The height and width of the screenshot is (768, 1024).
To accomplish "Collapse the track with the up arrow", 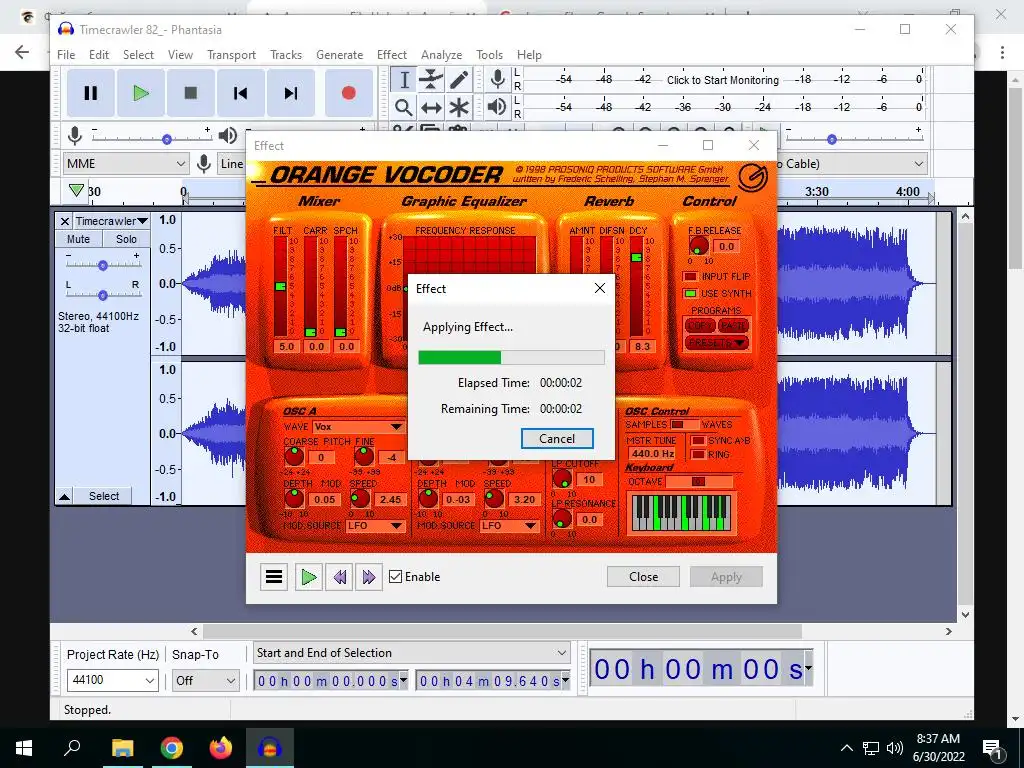I will coord(64,496).
